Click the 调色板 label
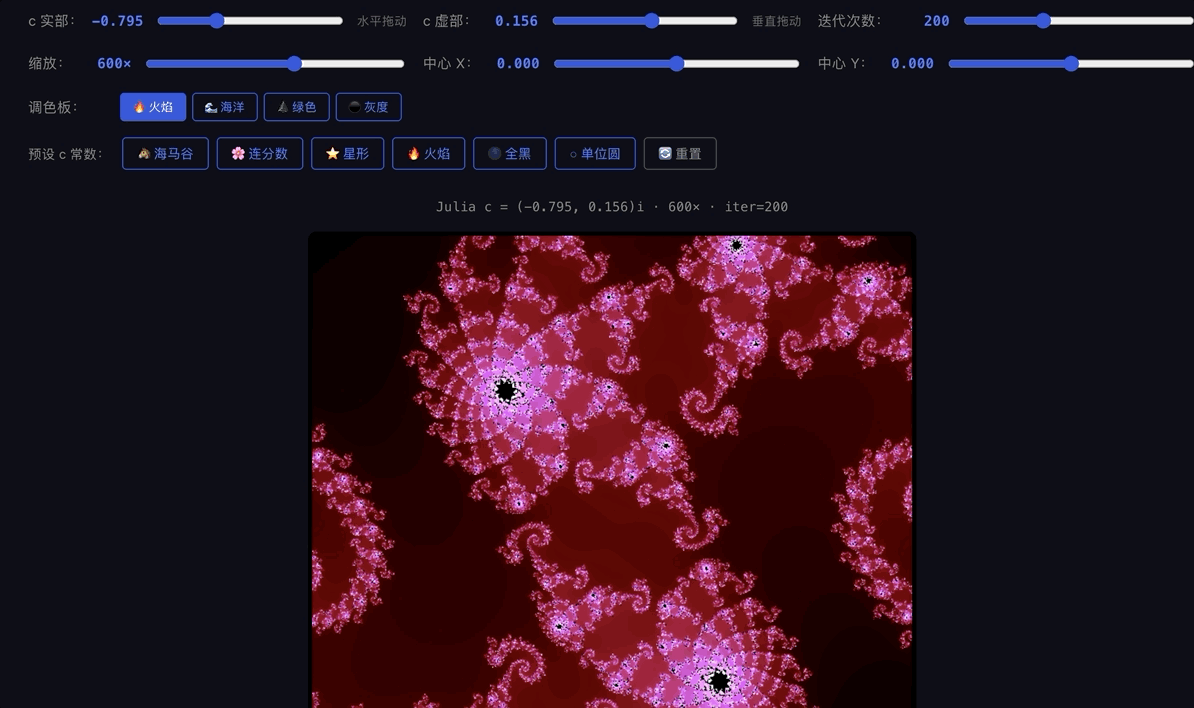The width and height of the screenshot is (1194, 708). click(53, 107)
